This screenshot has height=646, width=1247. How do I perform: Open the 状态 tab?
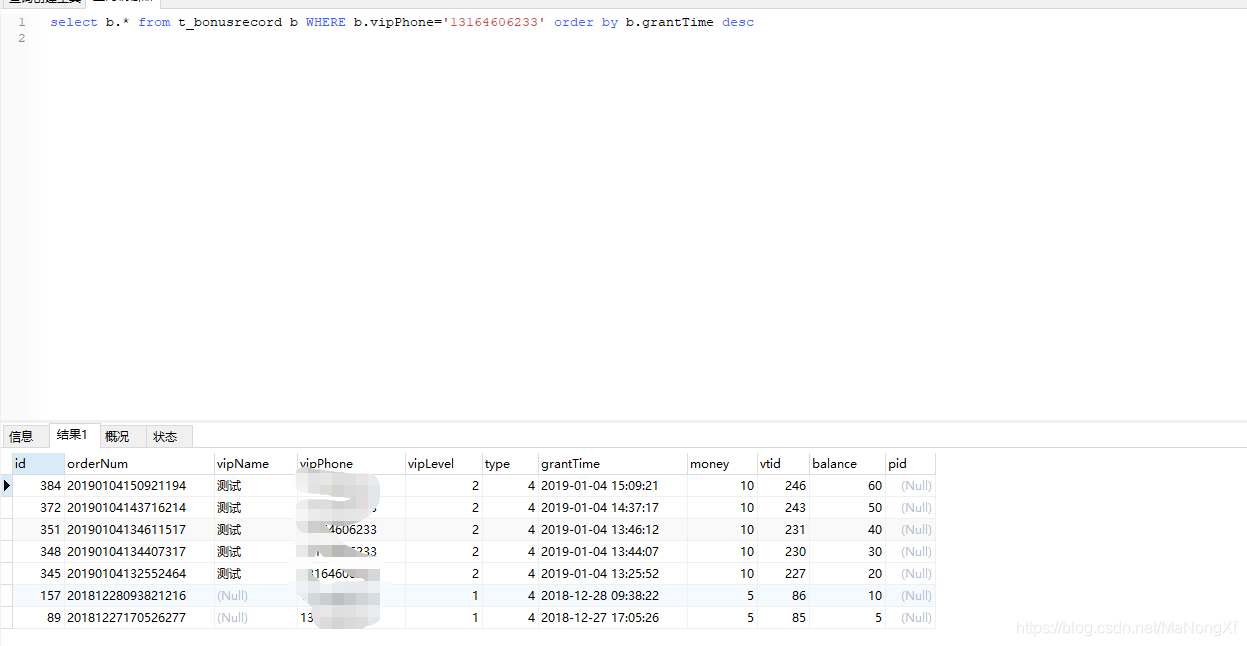164,436
